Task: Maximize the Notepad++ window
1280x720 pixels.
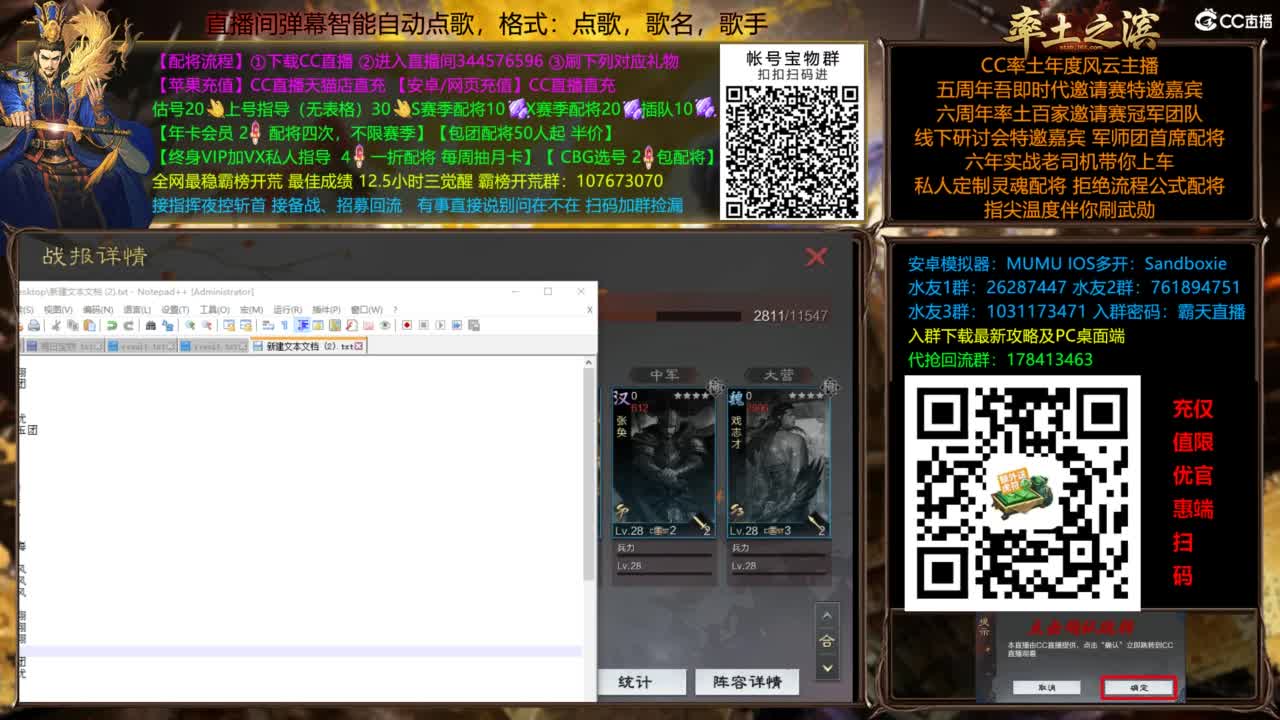Action: pyautogui.click(x=547, y=291)
